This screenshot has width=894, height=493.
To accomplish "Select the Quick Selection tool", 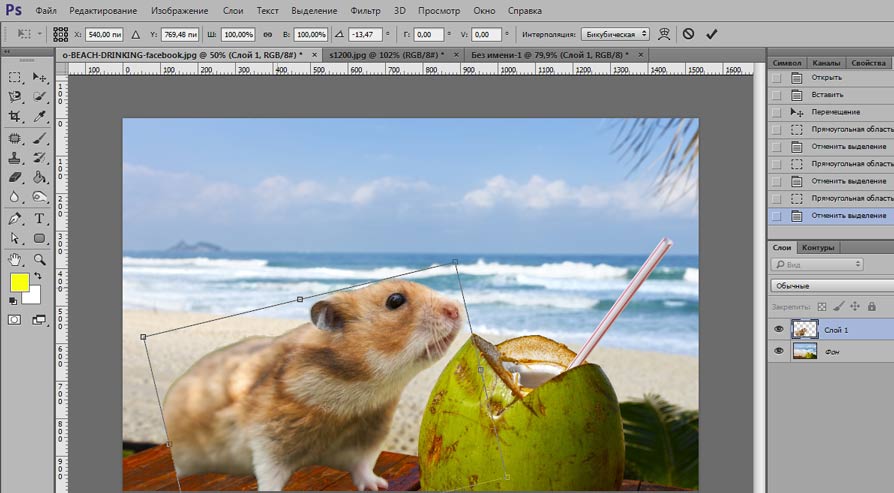I will [x=39, y=96].
